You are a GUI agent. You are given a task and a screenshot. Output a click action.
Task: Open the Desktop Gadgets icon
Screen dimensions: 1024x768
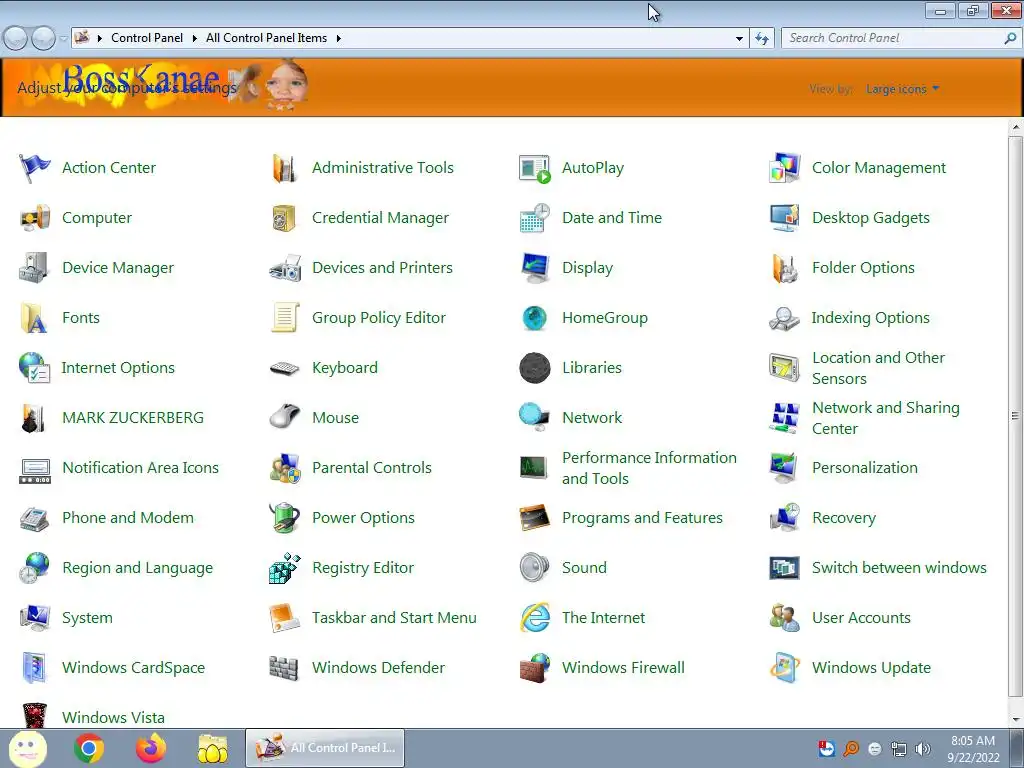click(x=784, y=218)
